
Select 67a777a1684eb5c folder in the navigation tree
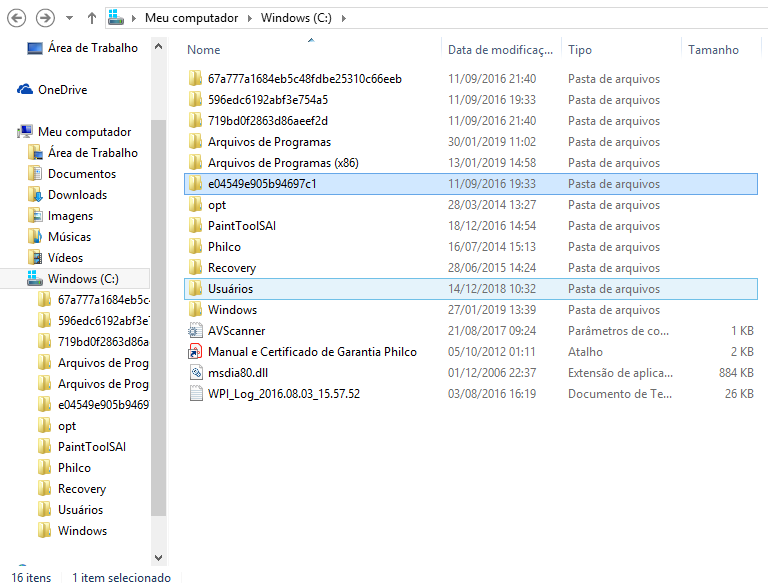[x=103, y=299]
